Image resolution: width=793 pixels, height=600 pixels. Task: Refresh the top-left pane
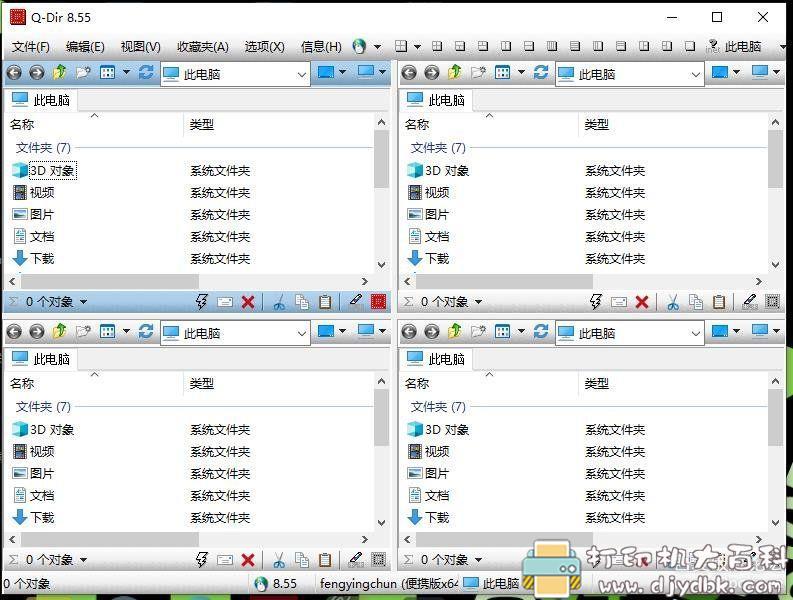click(146, 72)
